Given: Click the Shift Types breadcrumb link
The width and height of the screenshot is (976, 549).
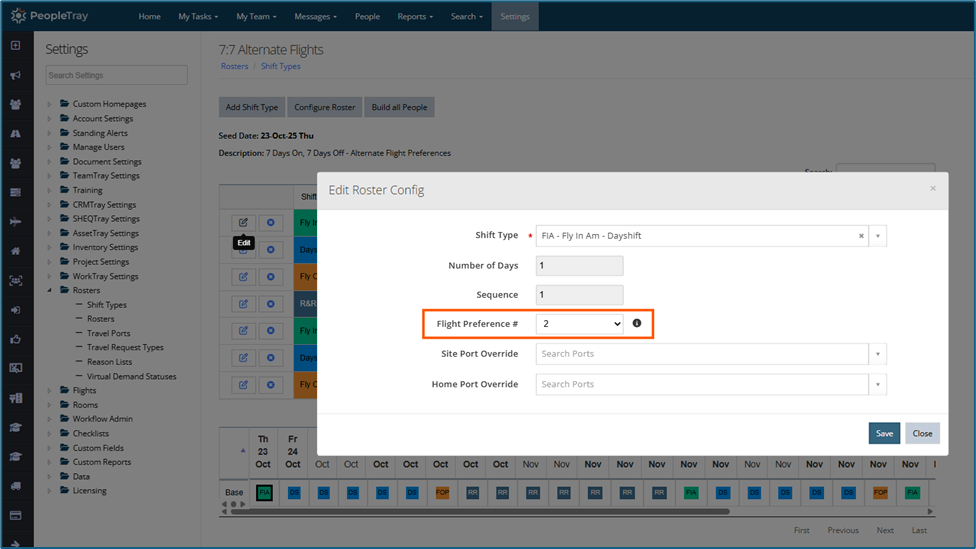Looking at the screenshot, I should pos(281,66).
